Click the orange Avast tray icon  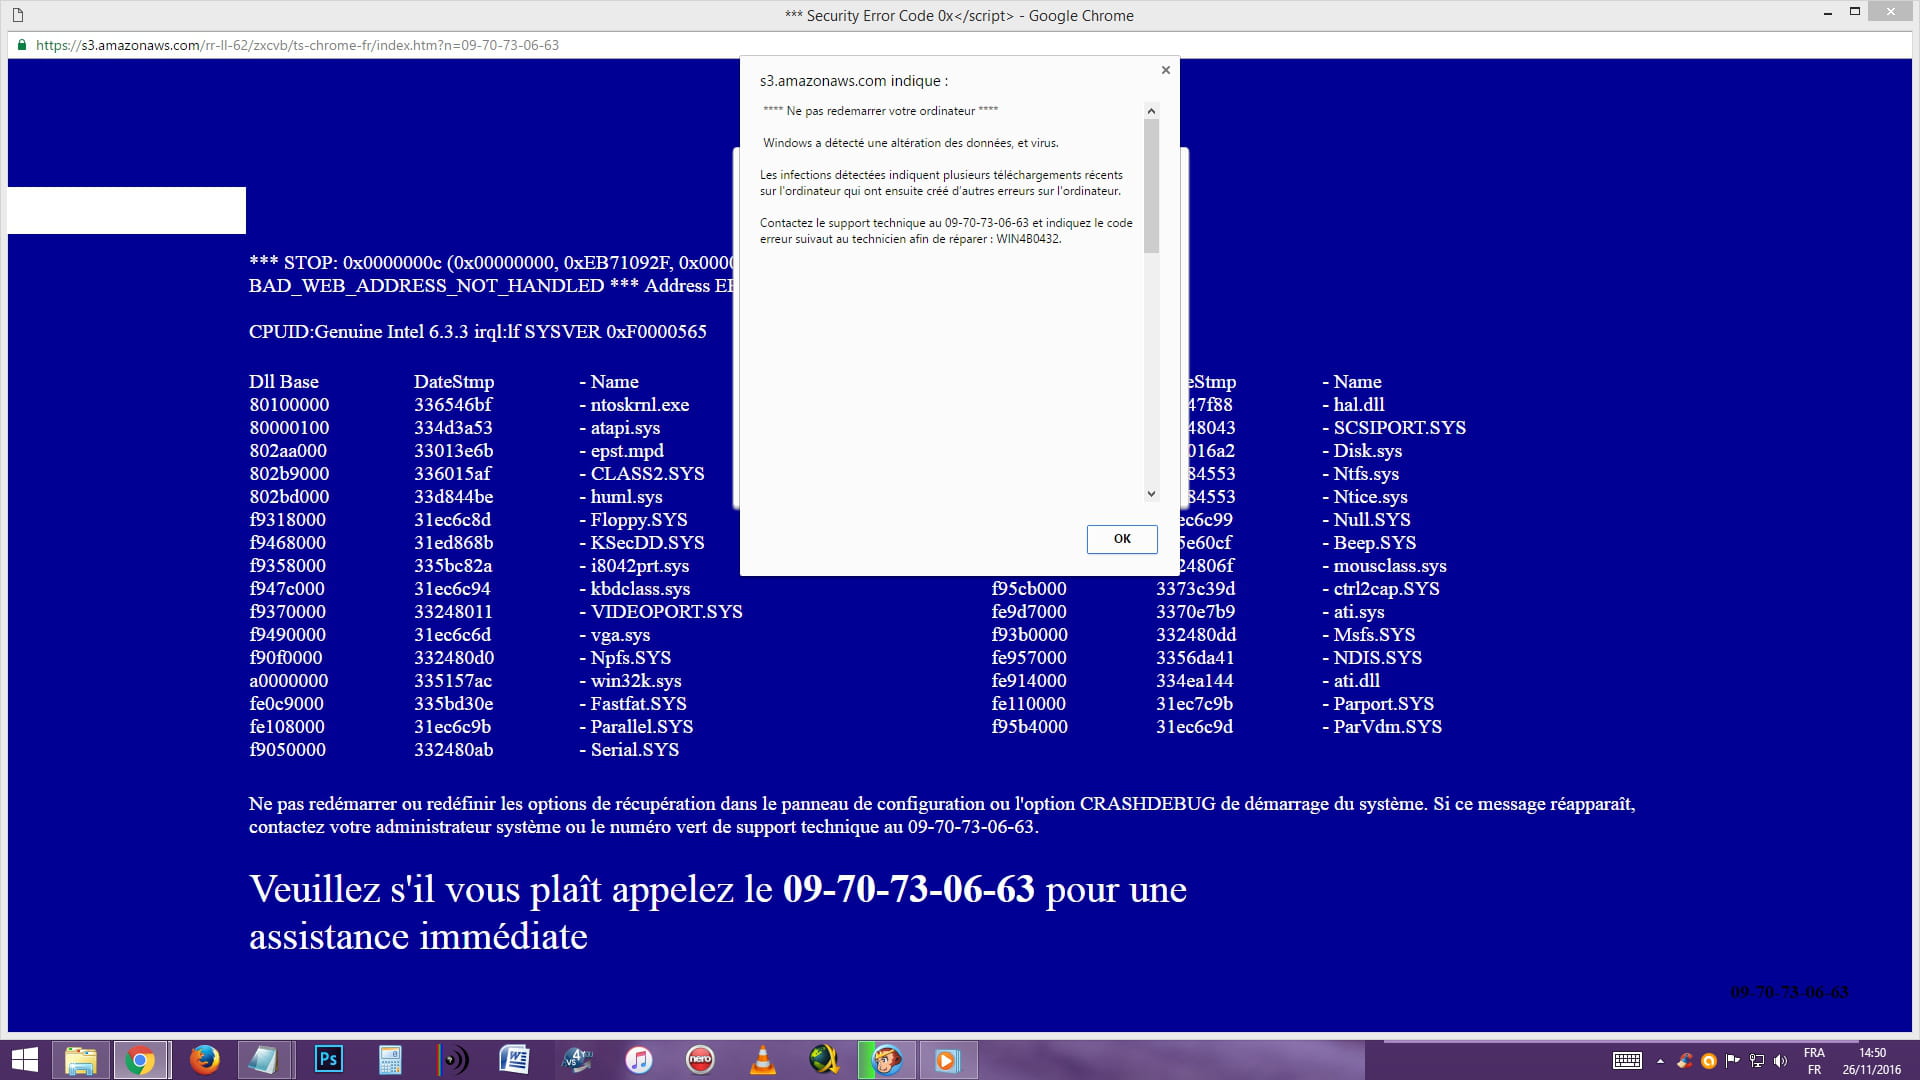[1708, 1061]
